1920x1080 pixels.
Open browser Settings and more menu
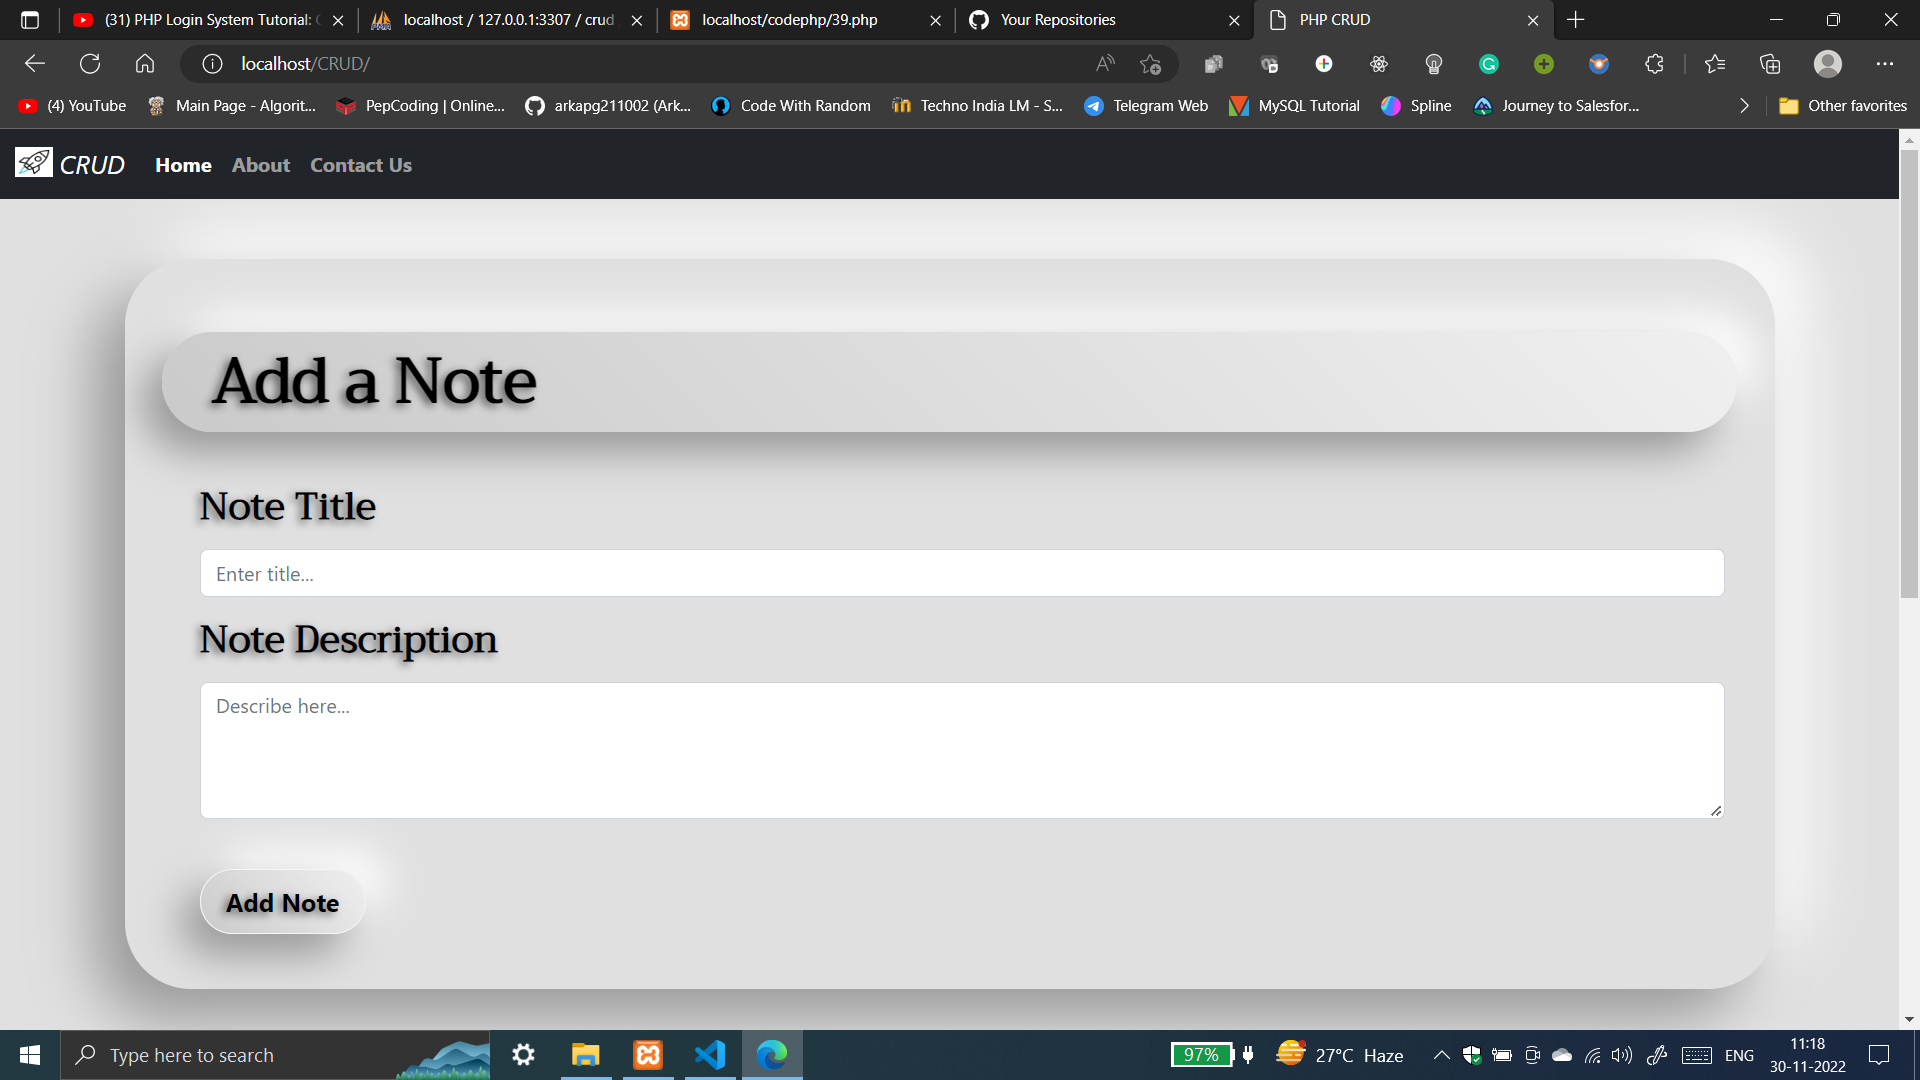pos(1884,64)
